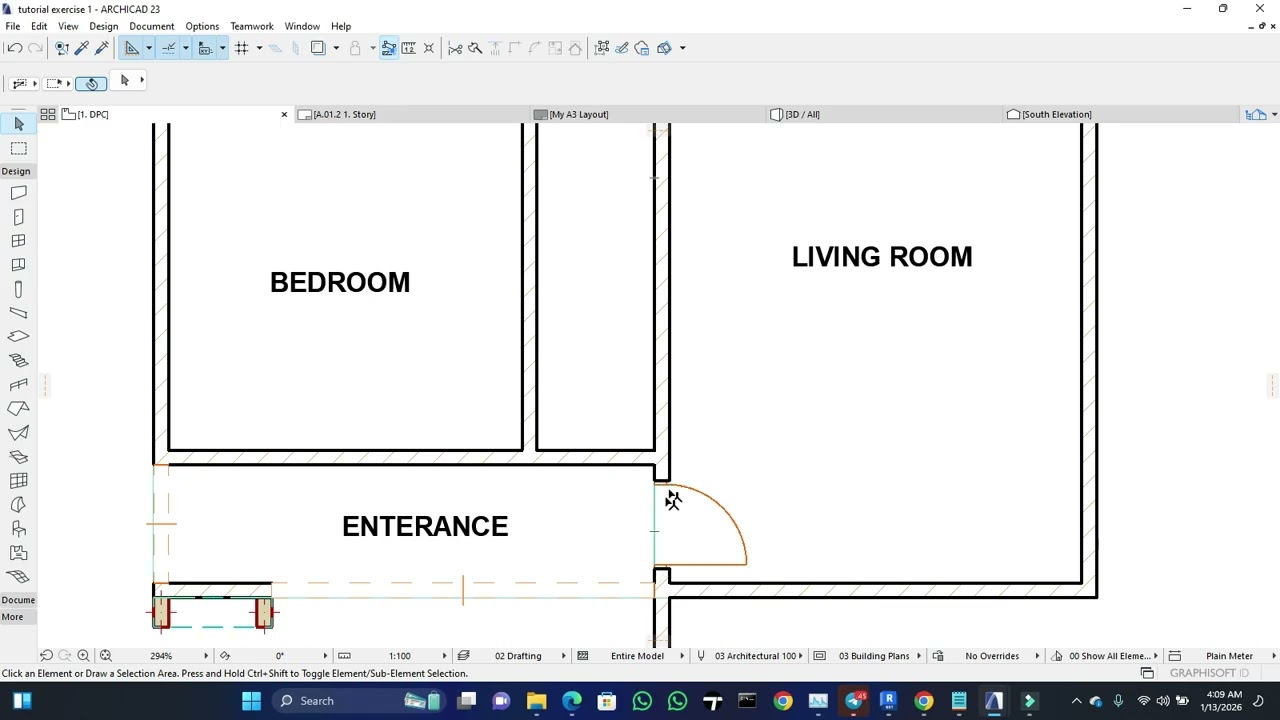Viewport: 1280px width, 720px height.
Task: Activate the Railing tool
Action: click(18, 385)
